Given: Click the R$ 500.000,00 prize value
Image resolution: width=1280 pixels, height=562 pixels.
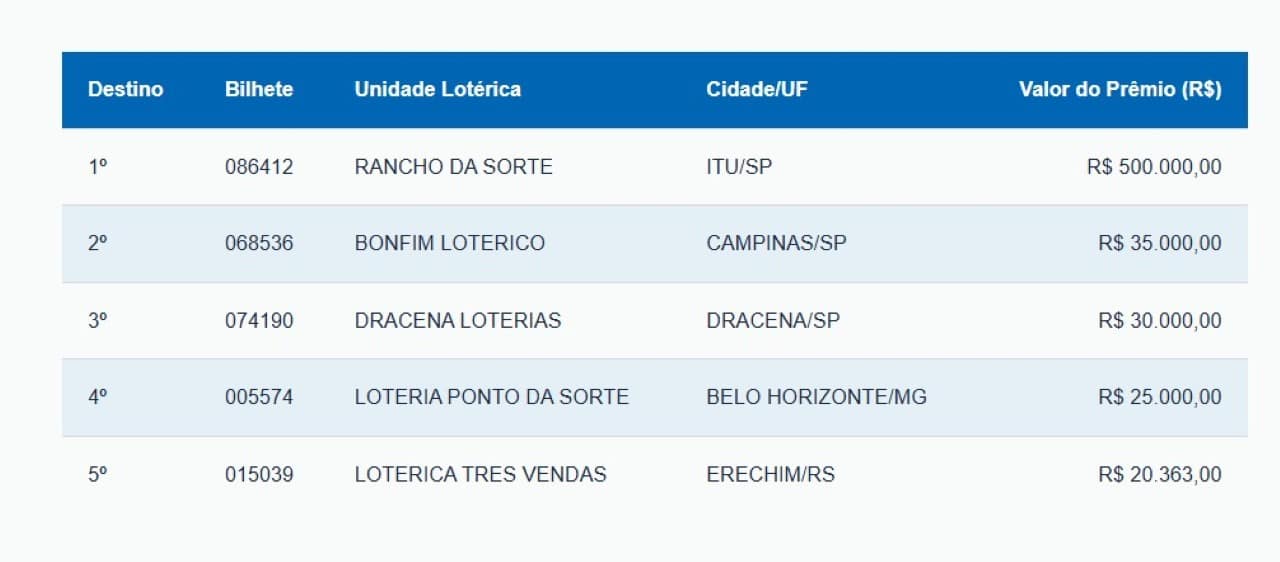Looking at the screenshot, I should tap(1154, 167).
